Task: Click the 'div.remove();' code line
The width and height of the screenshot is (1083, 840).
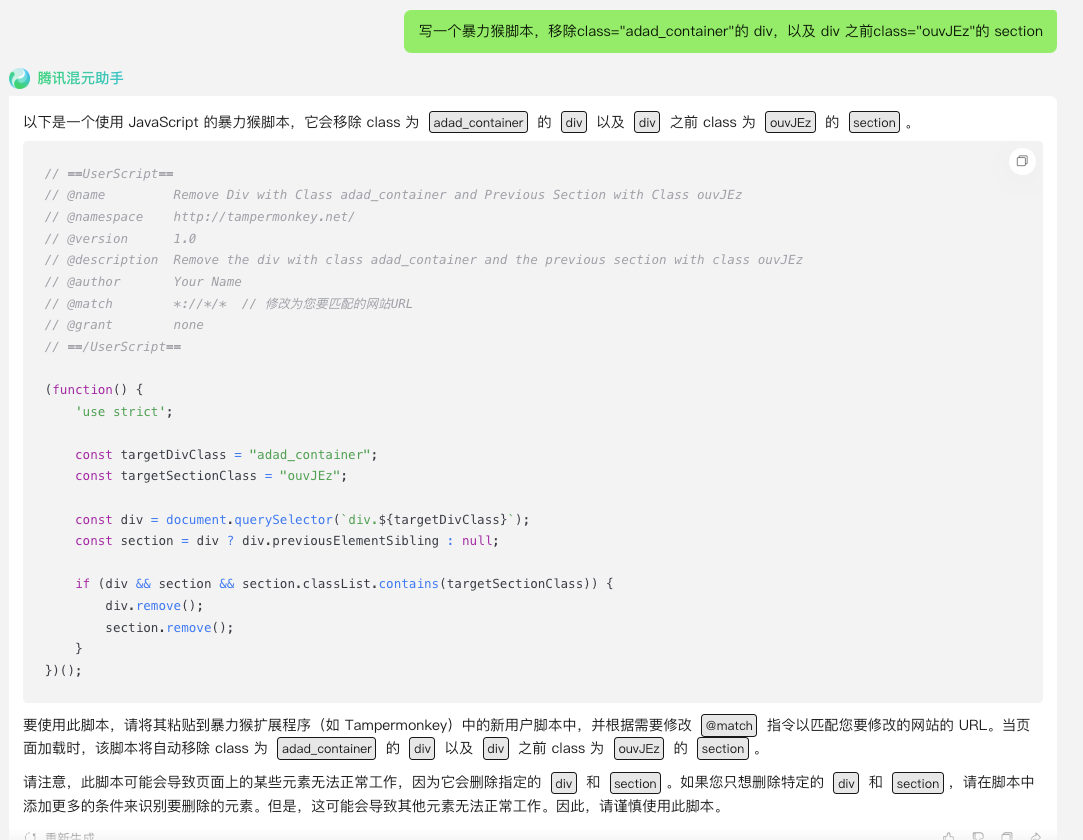Action: click(x=154, y=606)
